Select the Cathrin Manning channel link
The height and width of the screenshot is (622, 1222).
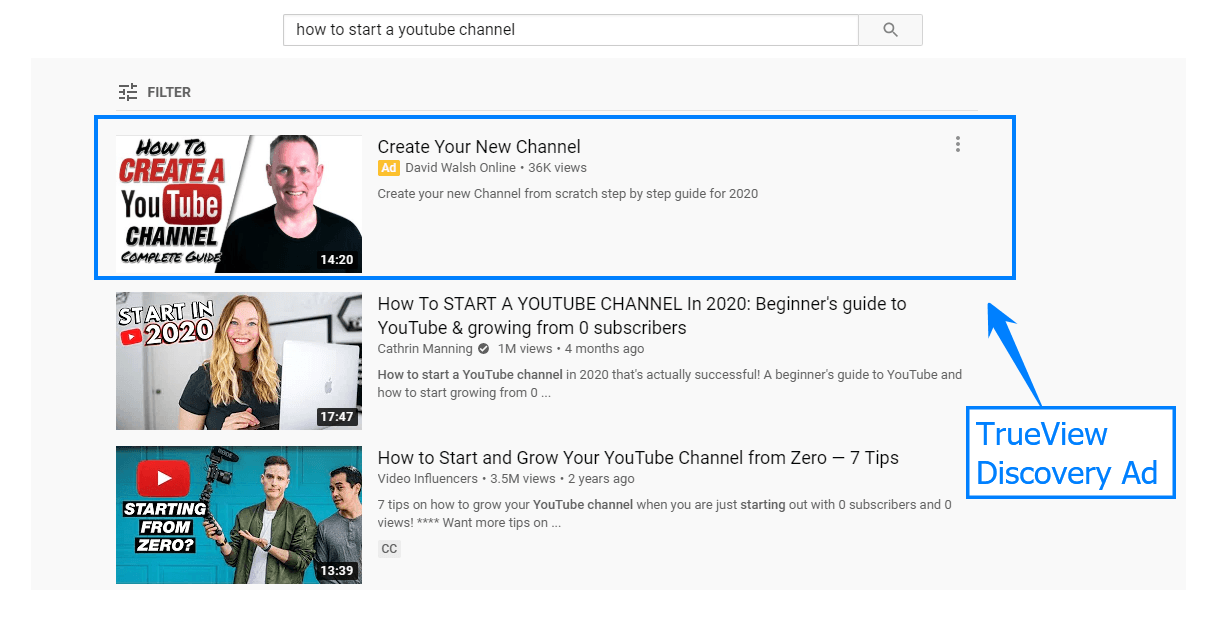(425, 348)
